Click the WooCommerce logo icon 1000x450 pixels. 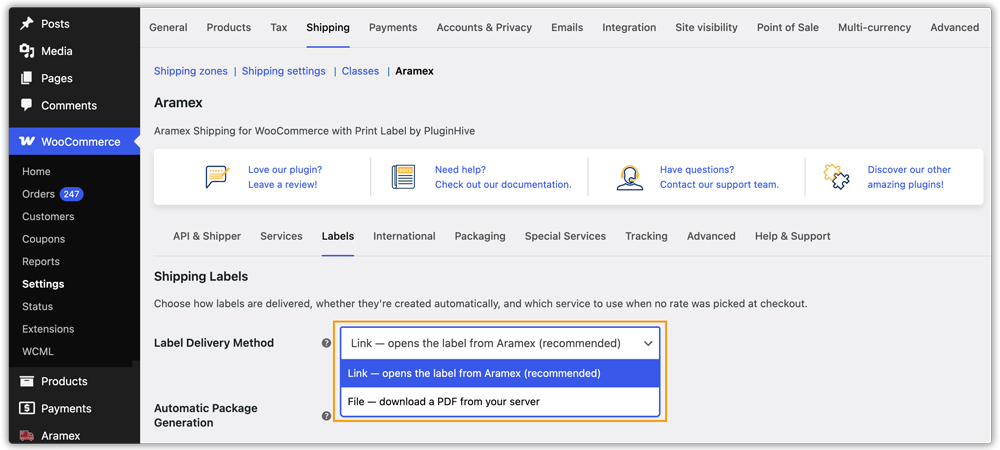(x=27, y=142)
